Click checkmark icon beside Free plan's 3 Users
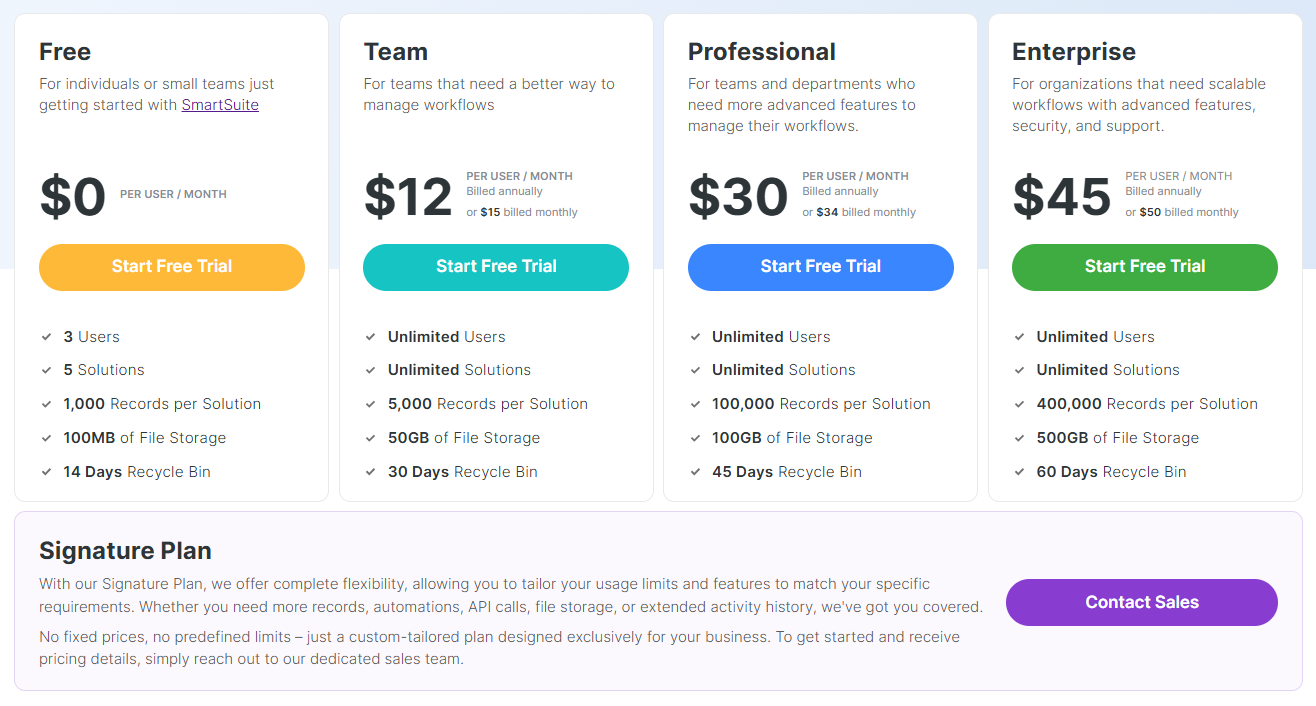This screenshot has height=706, width=1316. point(46,337)
